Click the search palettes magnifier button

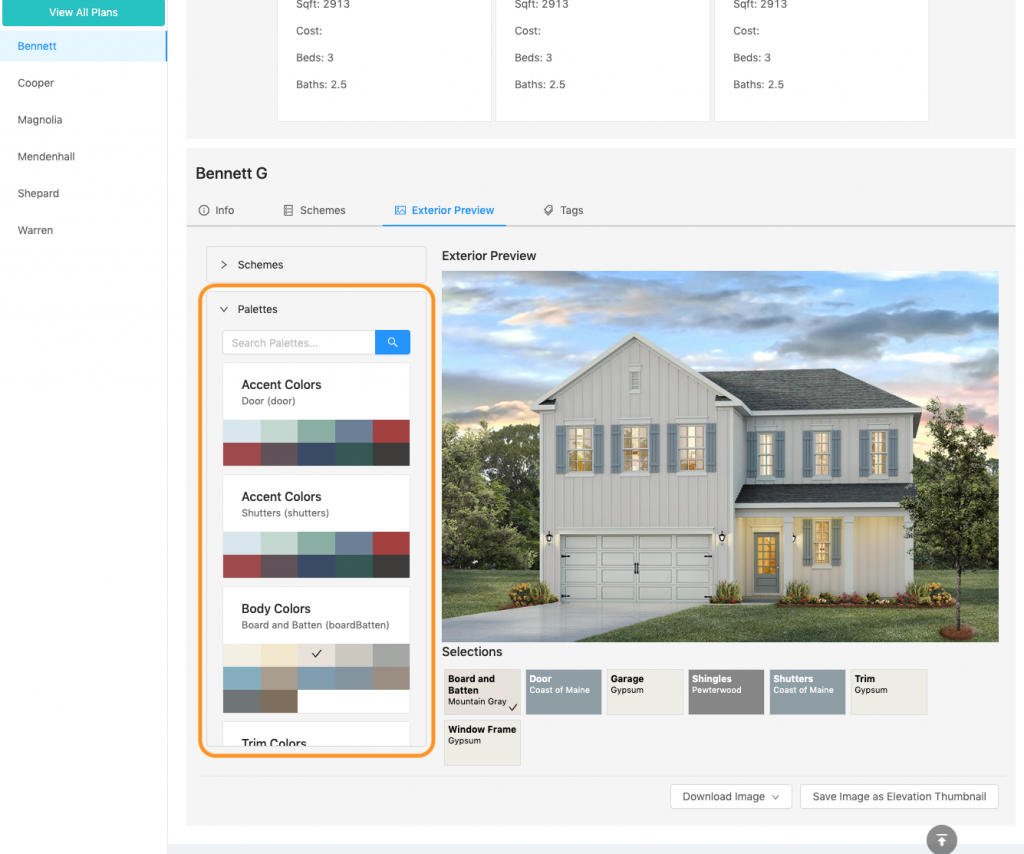point(392,343)
